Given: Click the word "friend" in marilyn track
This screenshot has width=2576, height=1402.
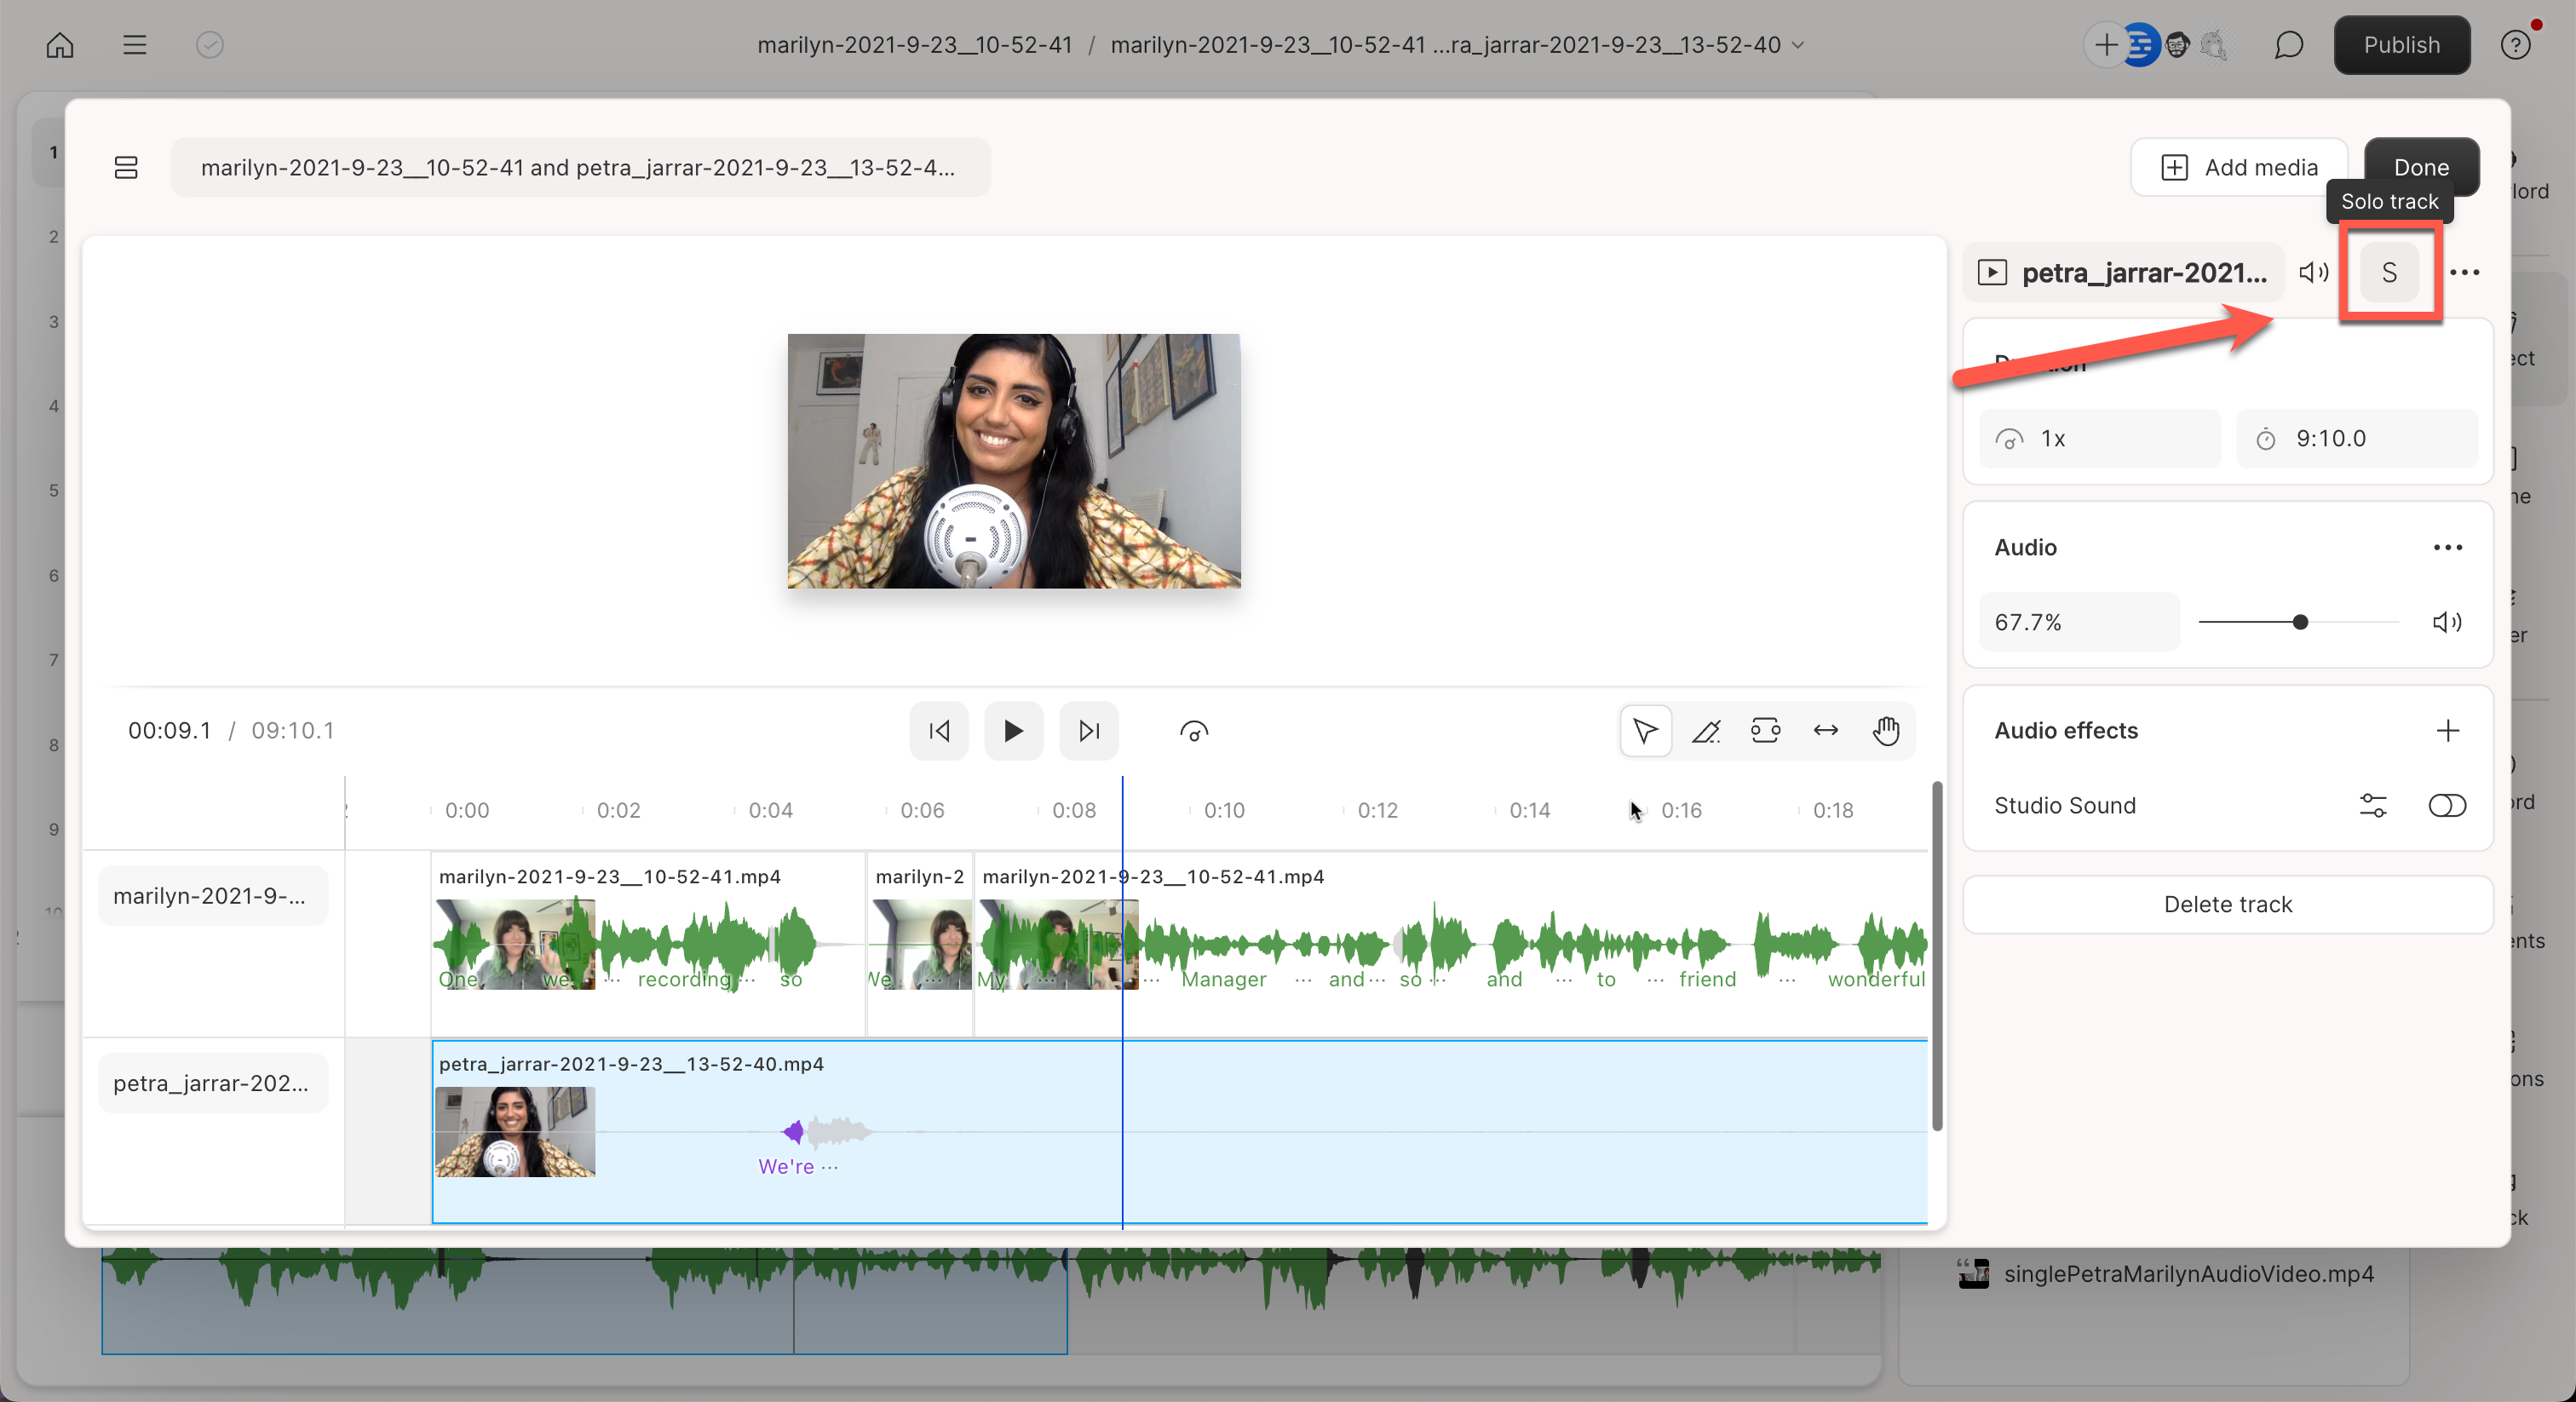Looking at the screenshot, I should pyautogui.click(x=1707, y=979).
